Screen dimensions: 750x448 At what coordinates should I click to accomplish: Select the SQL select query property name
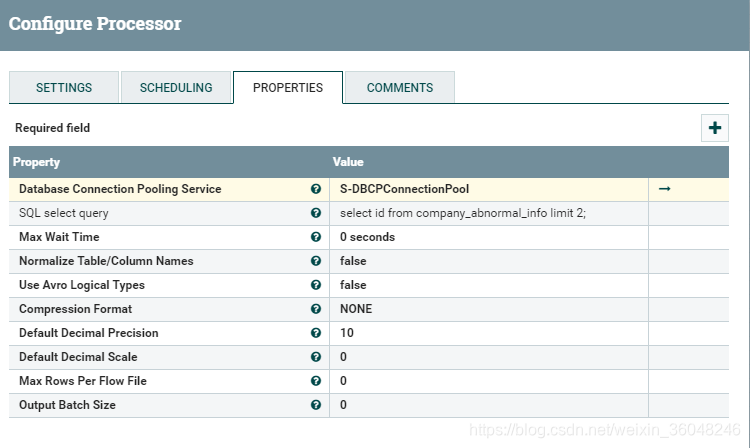click(x=64, y=213)
